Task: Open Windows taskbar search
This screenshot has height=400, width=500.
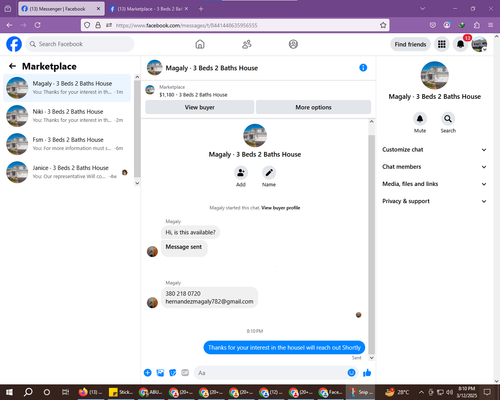Action: click(28, 392)
